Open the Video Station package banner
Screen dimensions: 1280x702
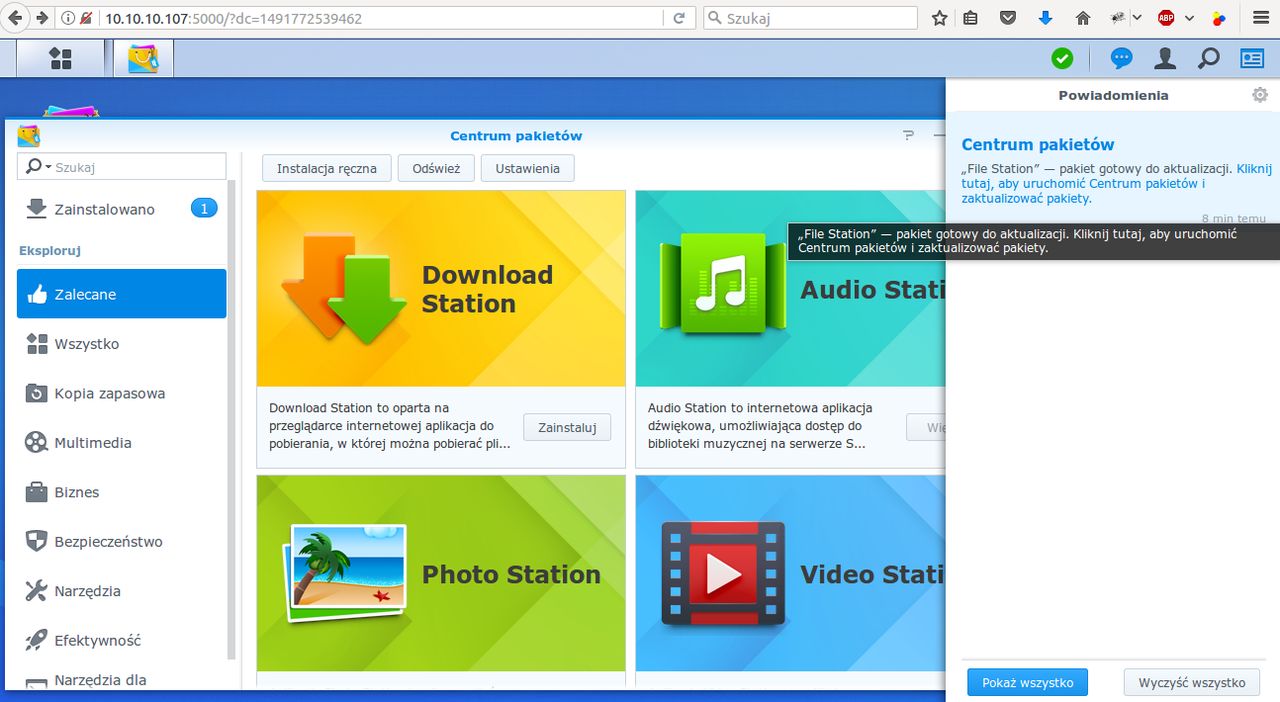click(x=791, y=573)
